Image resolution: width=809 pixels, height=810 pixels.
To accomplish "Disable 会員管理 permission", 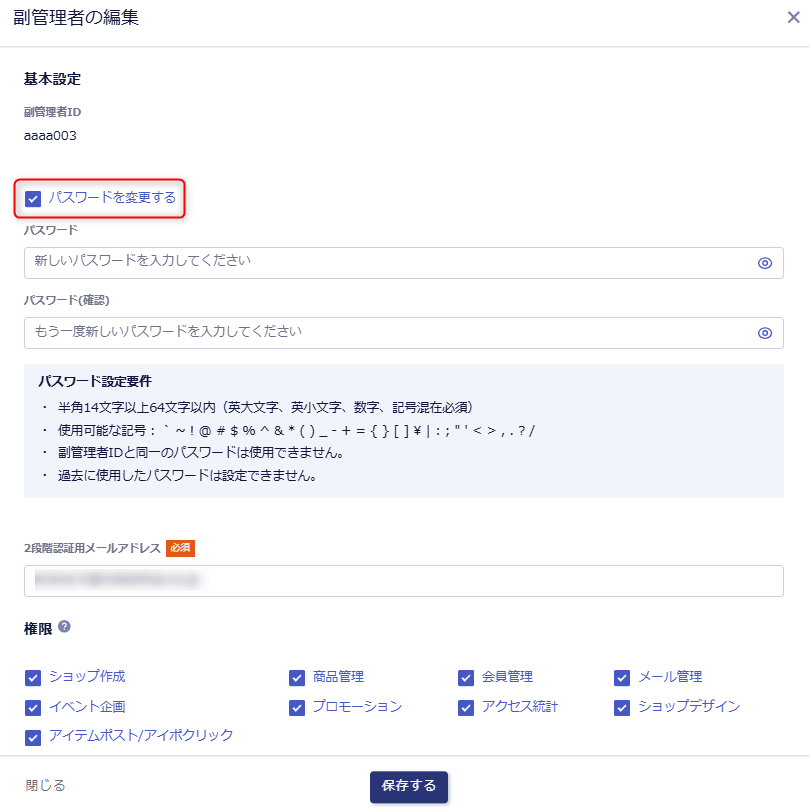I will (466, 678).
